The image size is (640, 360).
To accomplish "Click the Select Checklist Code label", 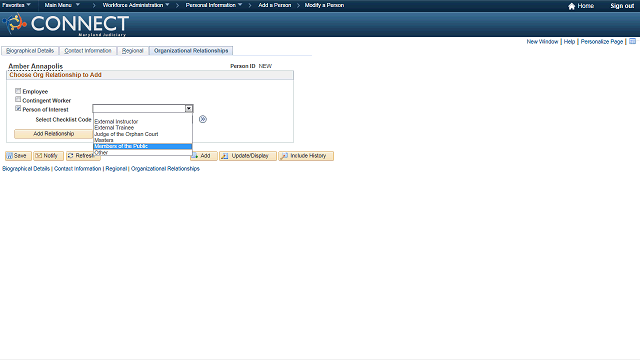I will pyautogui.click(x=63, y=120).
